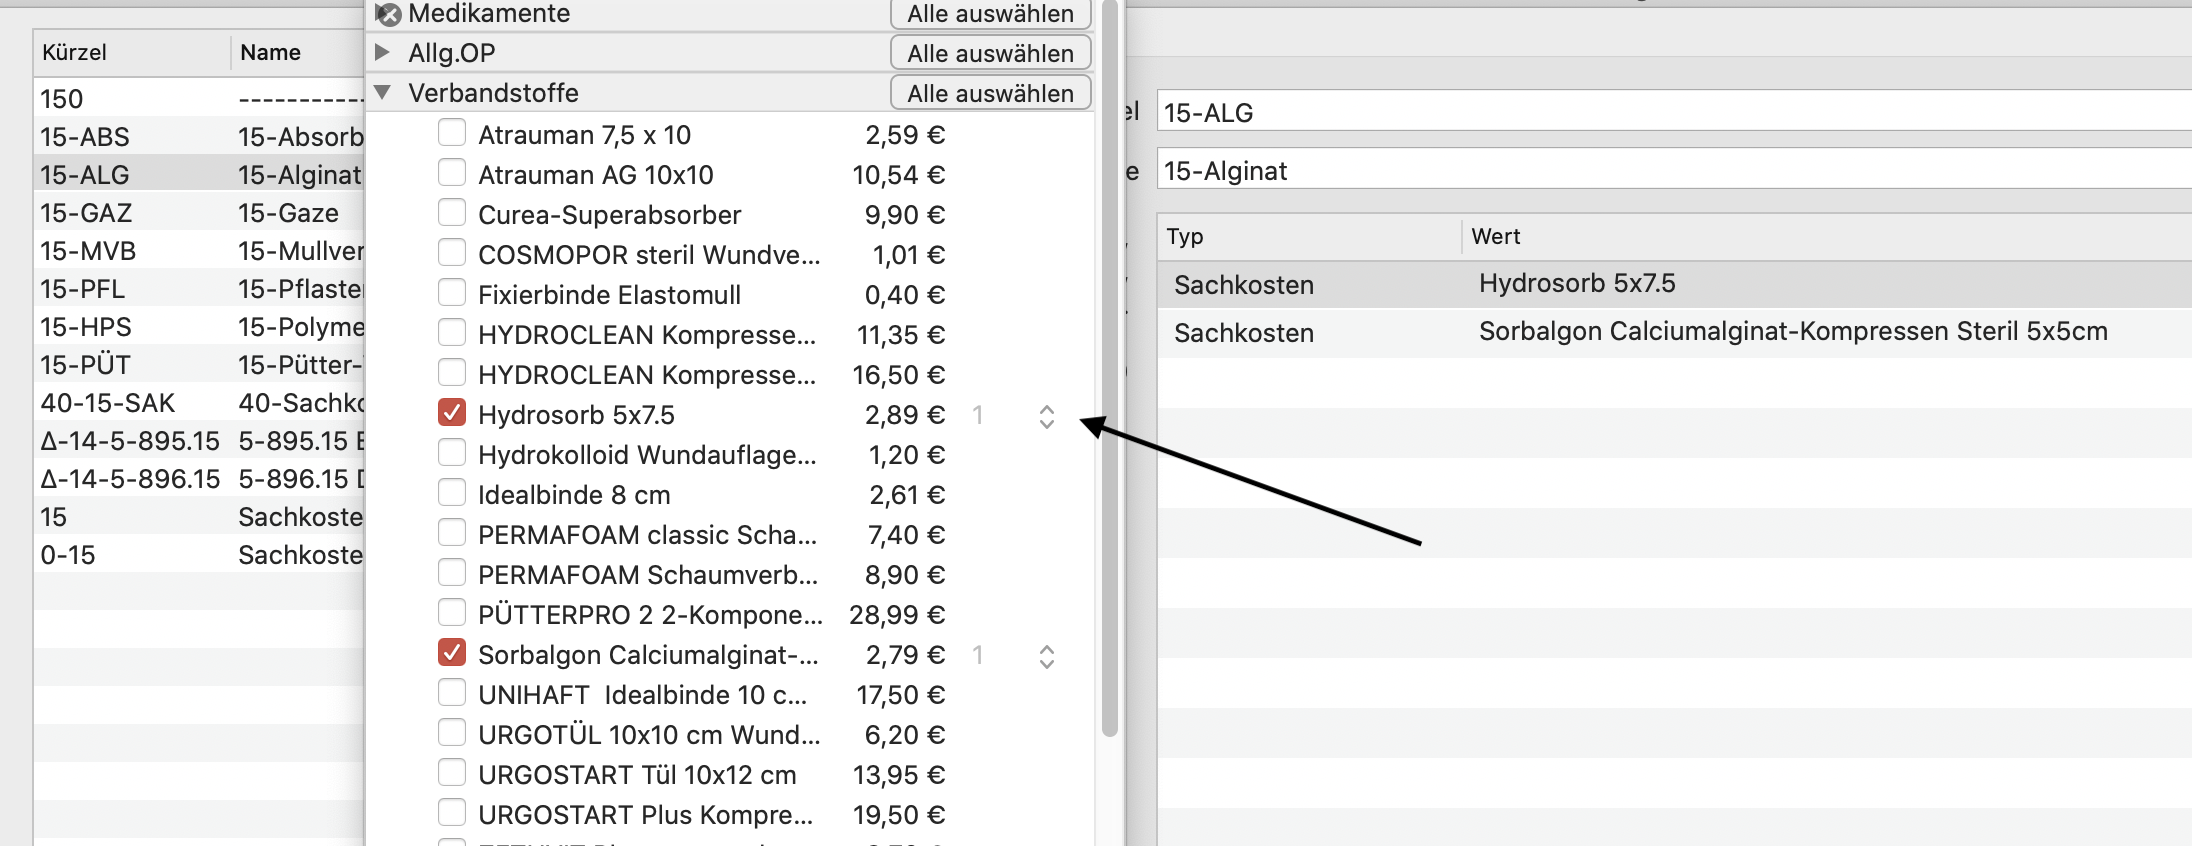This screenshot has height=846, width=2192.
Task: Select the 15-PÜT entry
Action: pos(199,365)
